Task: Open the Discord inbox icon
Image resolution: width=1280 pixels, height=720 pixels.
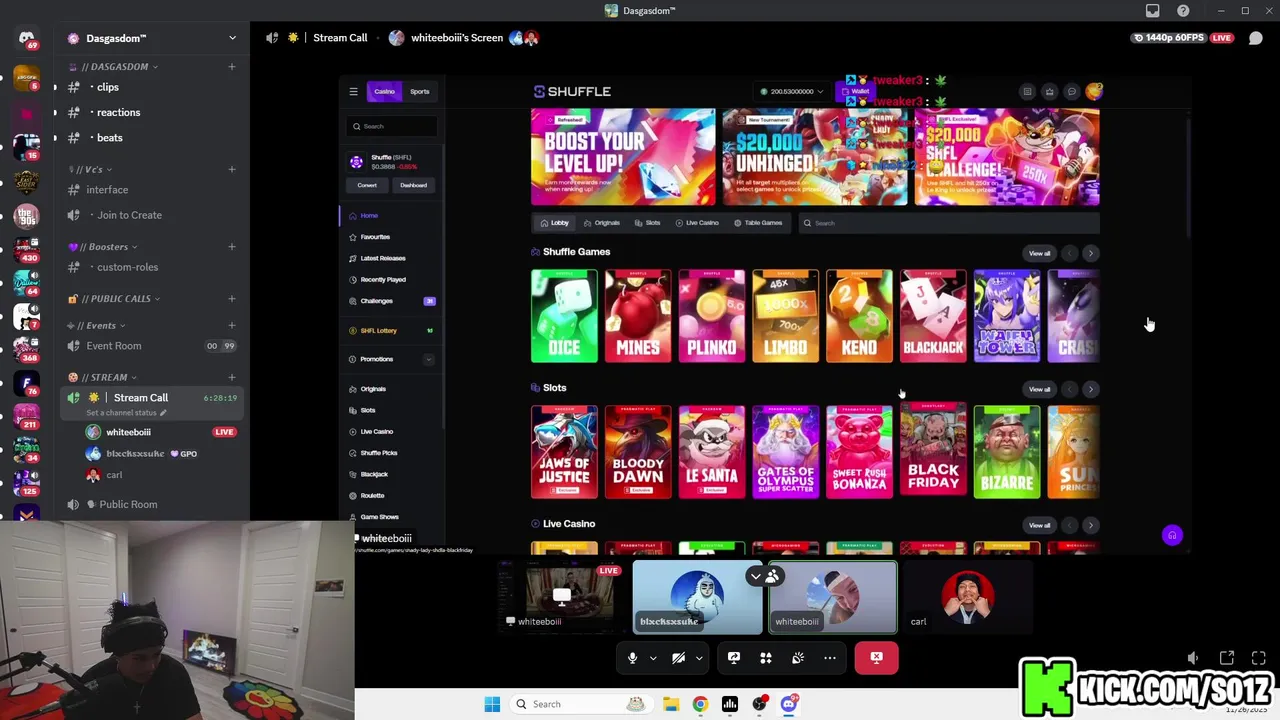Action: [1153, 11]
